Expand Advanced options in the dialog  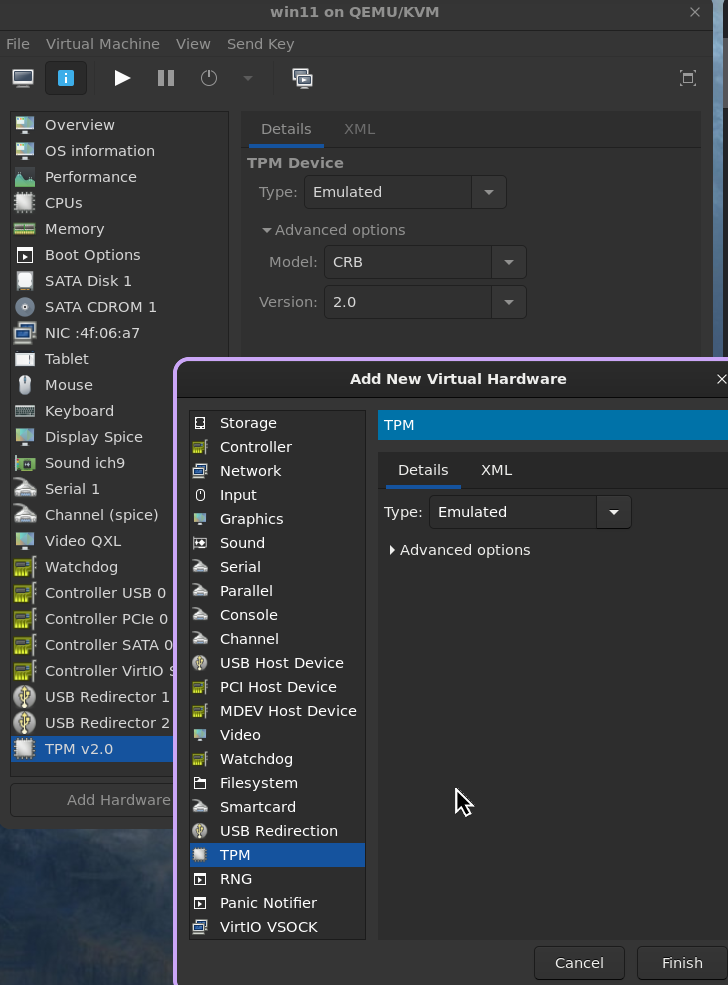pyautogui.click(x=460, y=550)
